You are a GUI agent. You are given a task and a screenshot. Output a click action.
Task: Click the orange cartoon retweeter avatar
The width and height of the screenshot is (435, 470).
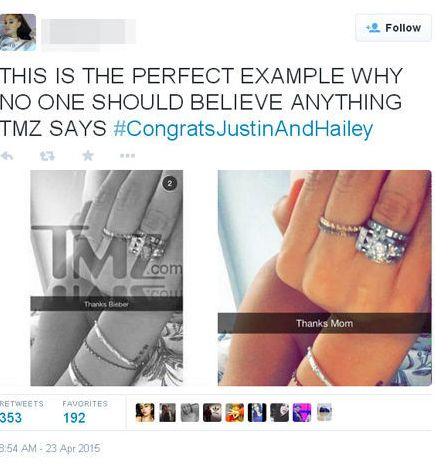(234, 412)
